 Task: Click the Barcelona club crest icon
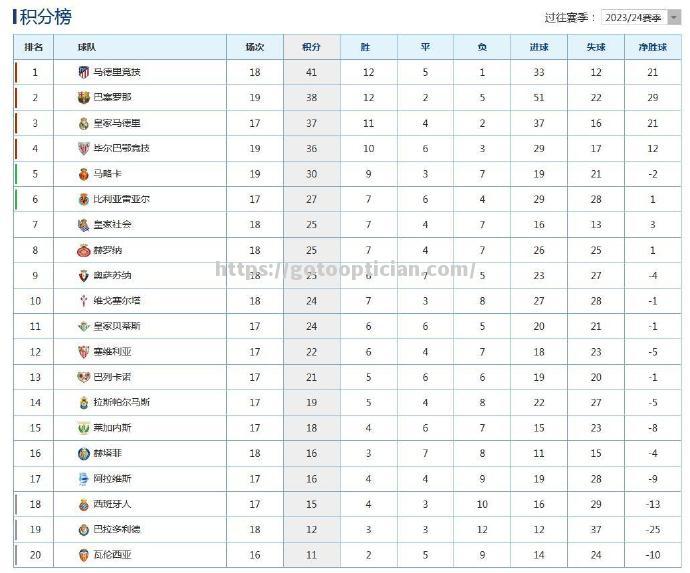tap(84, 97)
